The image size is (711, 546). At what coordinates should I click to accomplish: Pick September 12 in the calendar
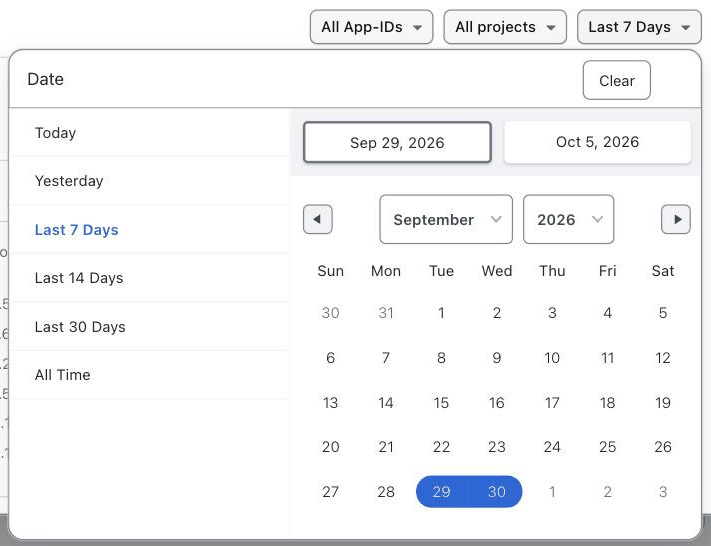[663, 358]
